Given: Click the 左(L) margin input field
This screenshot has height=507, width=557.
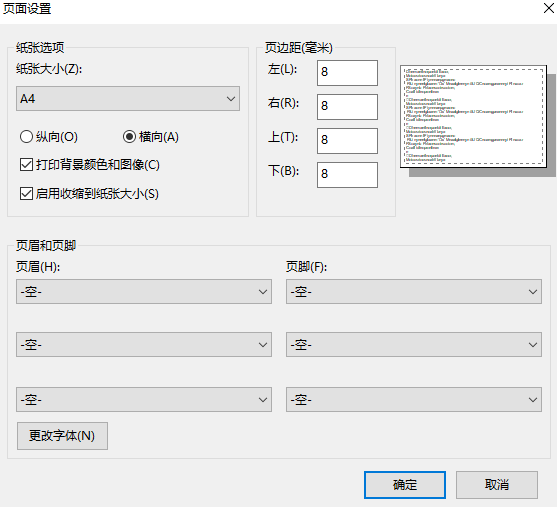Looking at the screenshot, I should coord(347,73).
